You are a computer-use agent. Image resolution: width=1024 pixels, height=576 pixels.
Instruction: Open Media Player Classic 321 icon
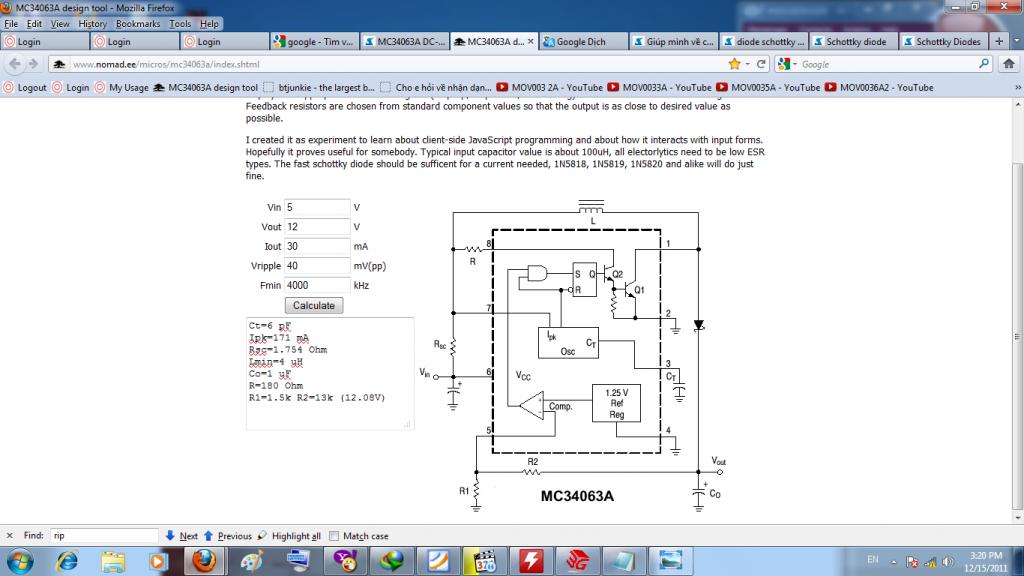pyautogui.click(x=484, y=562)
